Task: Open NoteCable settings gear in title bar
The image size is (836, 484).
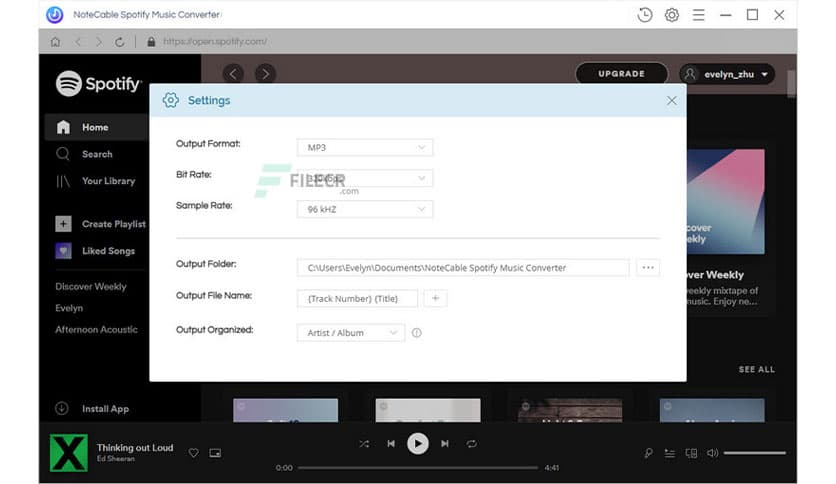Action: click(x=672, y=15)
